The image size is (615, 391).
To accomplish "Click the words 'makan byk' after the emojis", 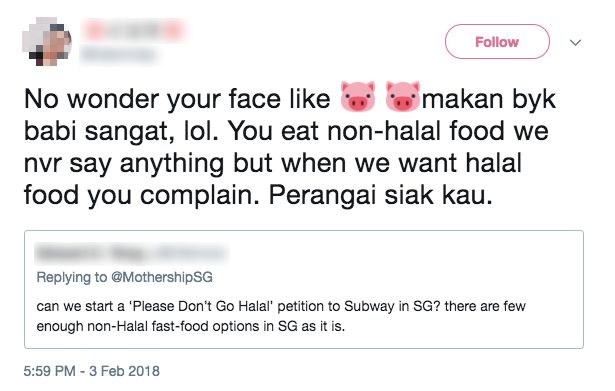I will pyautogui.click(x=489, y=98).
